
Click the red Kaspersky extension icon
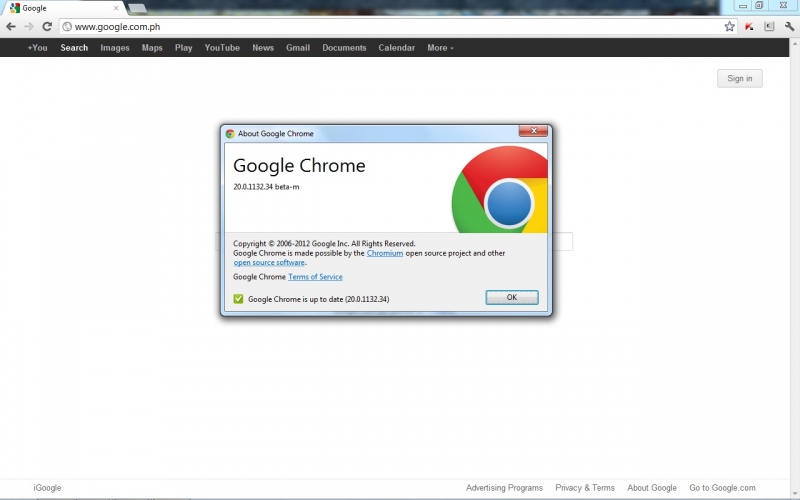750,27
